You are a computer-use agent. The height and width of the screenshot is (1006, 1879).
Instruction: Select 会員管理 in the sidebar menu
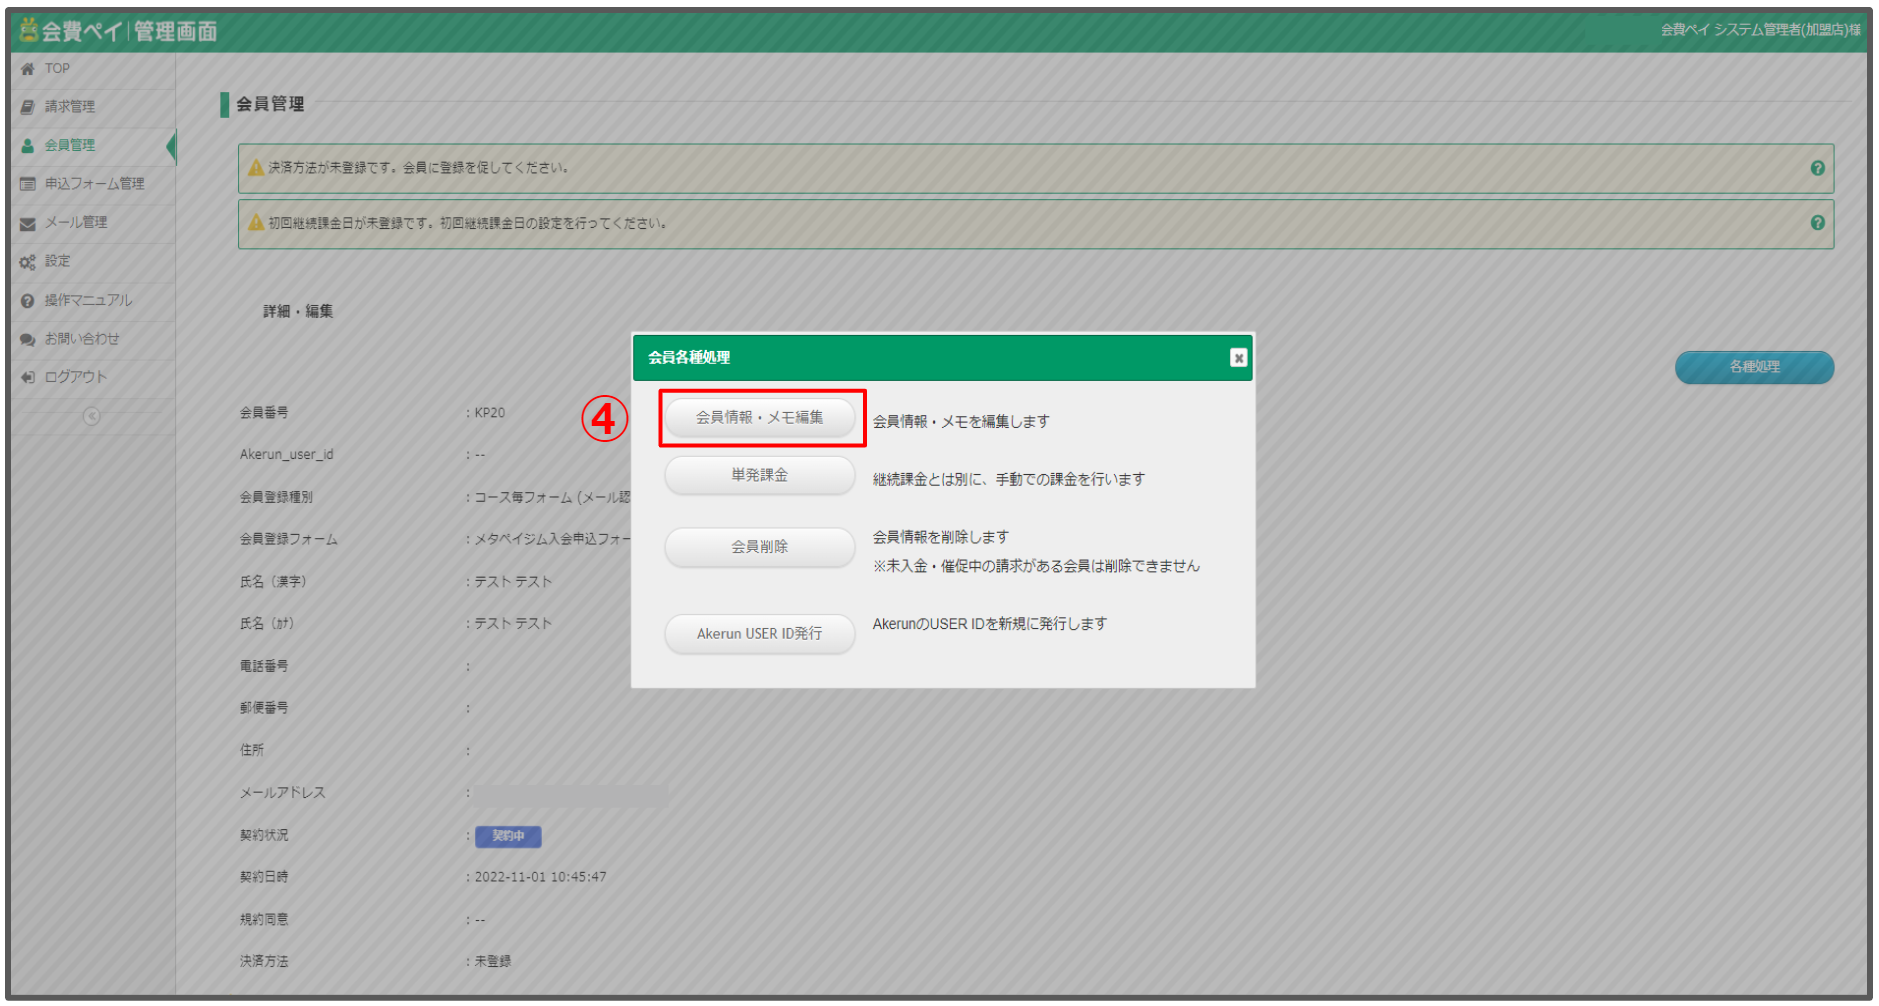(70, 146)
